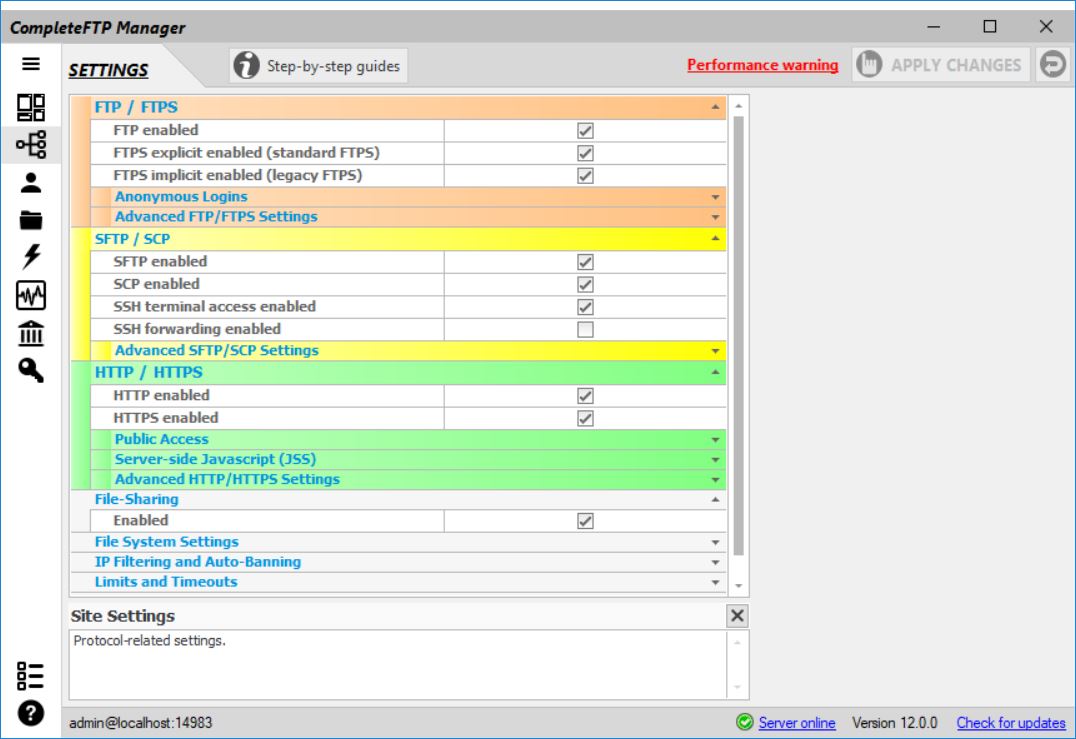
Task: Expand File System Settings arrow
Action: click(715, 542)
